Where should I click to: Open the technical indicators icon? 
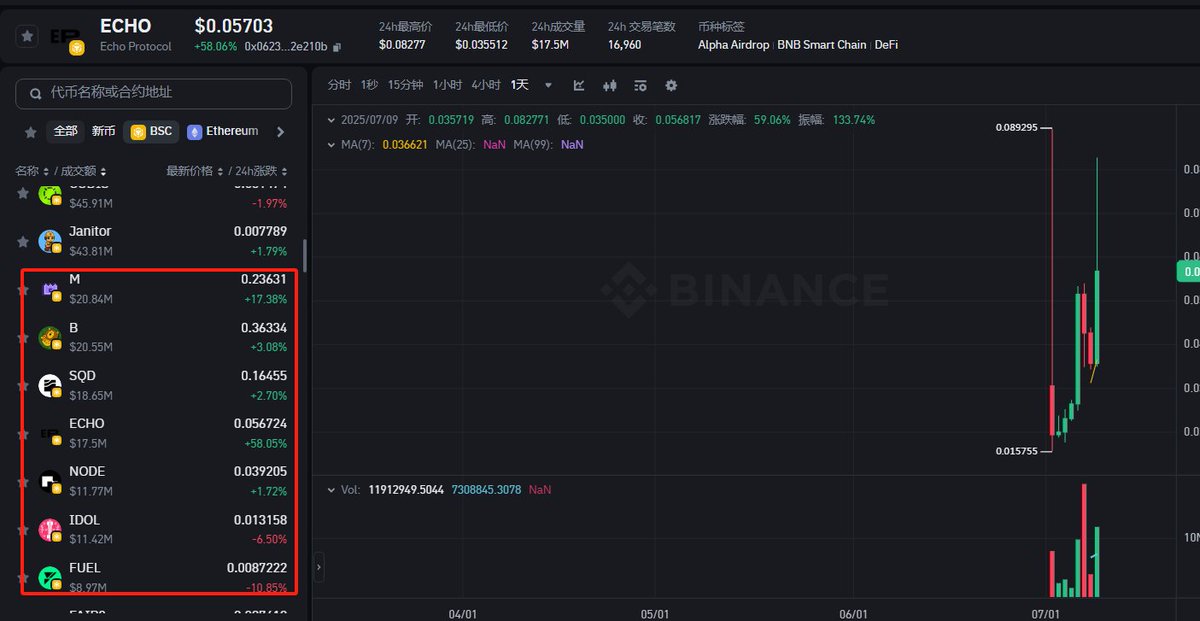tap(640, 86)
